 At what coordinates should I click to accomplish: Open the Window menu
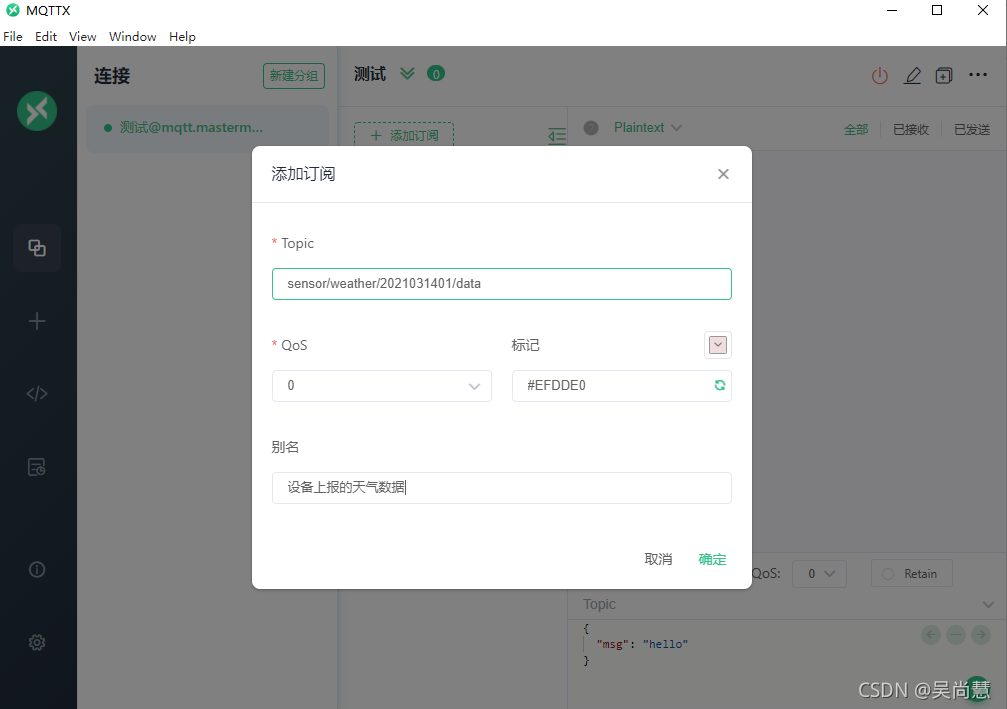pyautogui.click(x=132, y=37)
